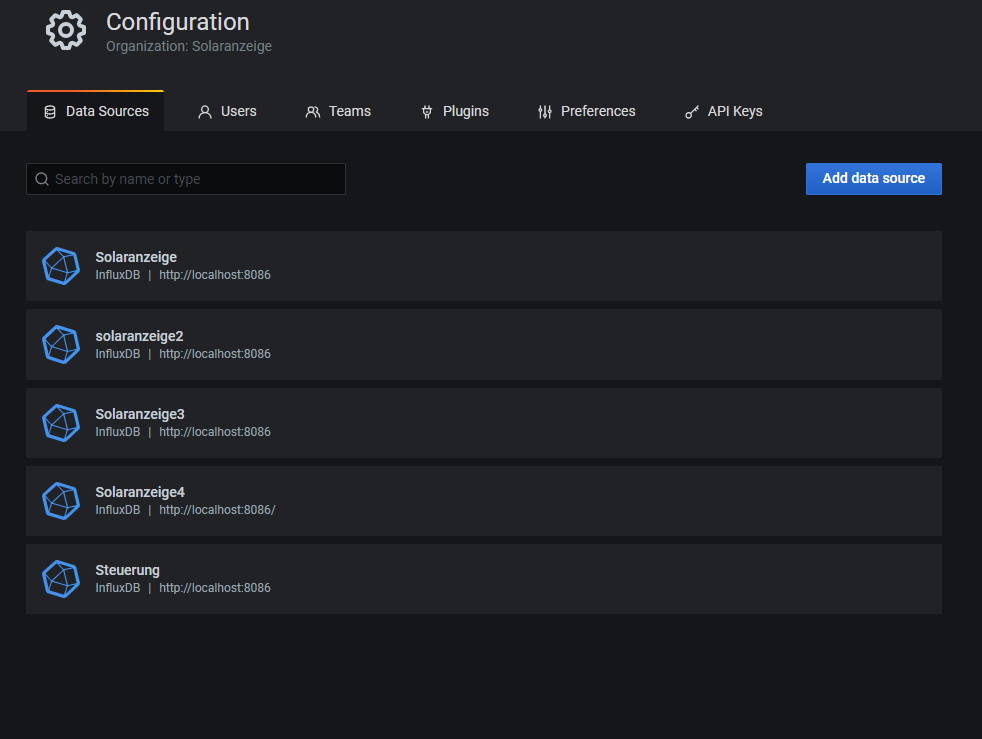Viewport: 982px width, 739px height.
Task: Open the Teams tab
Action: pos(338,111)
